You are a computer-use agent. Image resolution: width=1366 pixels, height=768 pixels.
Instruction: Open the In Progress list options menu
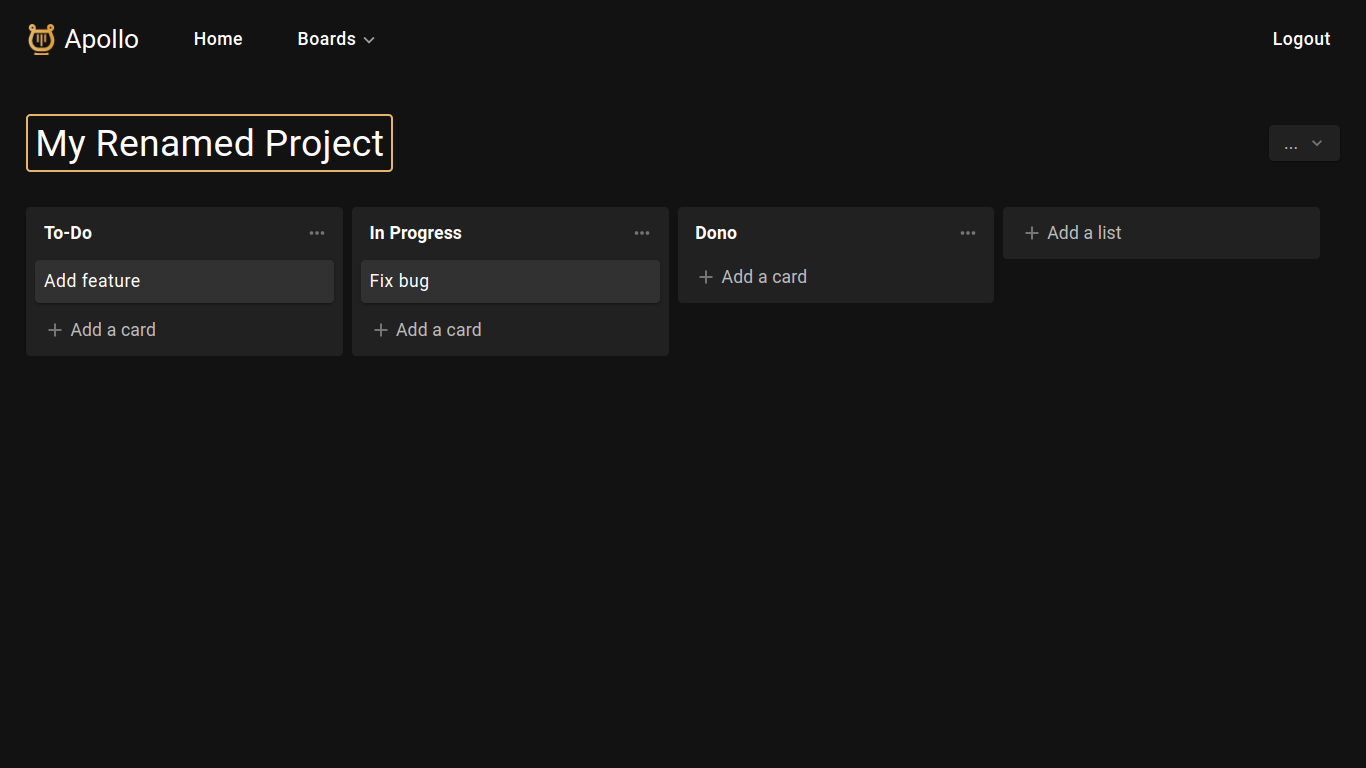tap(642, 233)
